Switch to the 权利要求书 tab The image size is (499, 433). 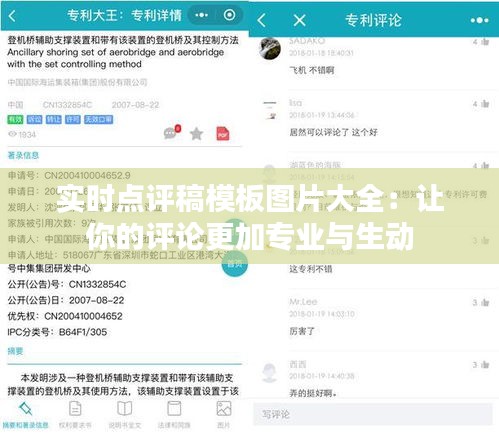[75, 415]
